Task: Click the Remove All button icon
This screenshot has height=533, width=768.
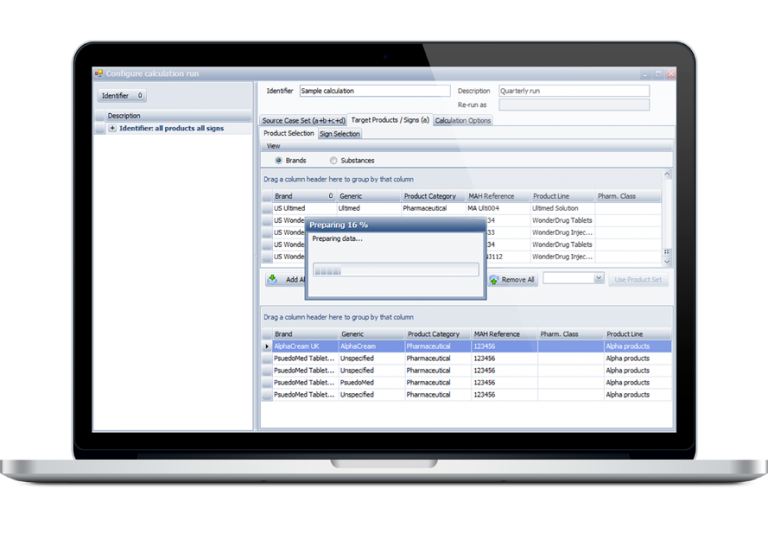Action: click(x=494, y=280)
